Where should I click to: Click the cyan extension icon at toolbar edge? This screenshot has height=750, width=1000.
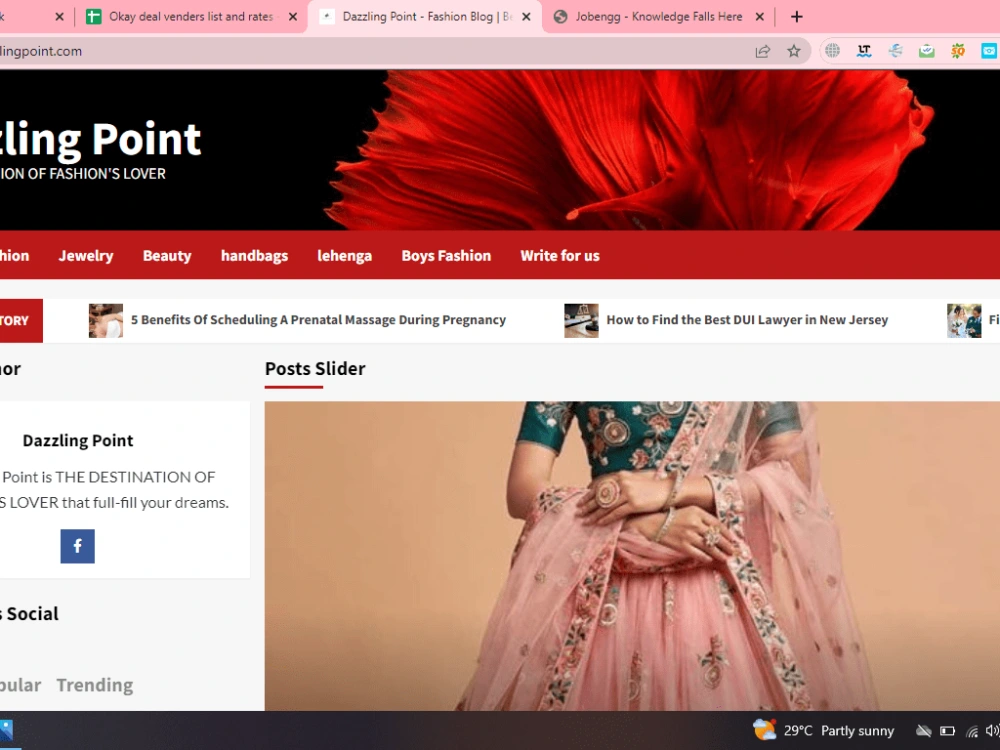tap(989, 51)
